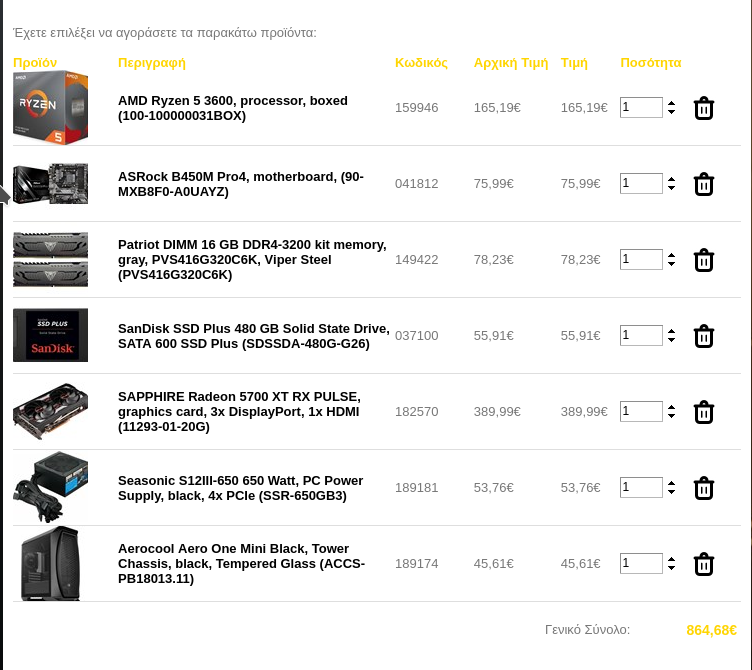Open the Patriot Viper Steel memory thumbnail
752x670 pixels.
[50, 259]
